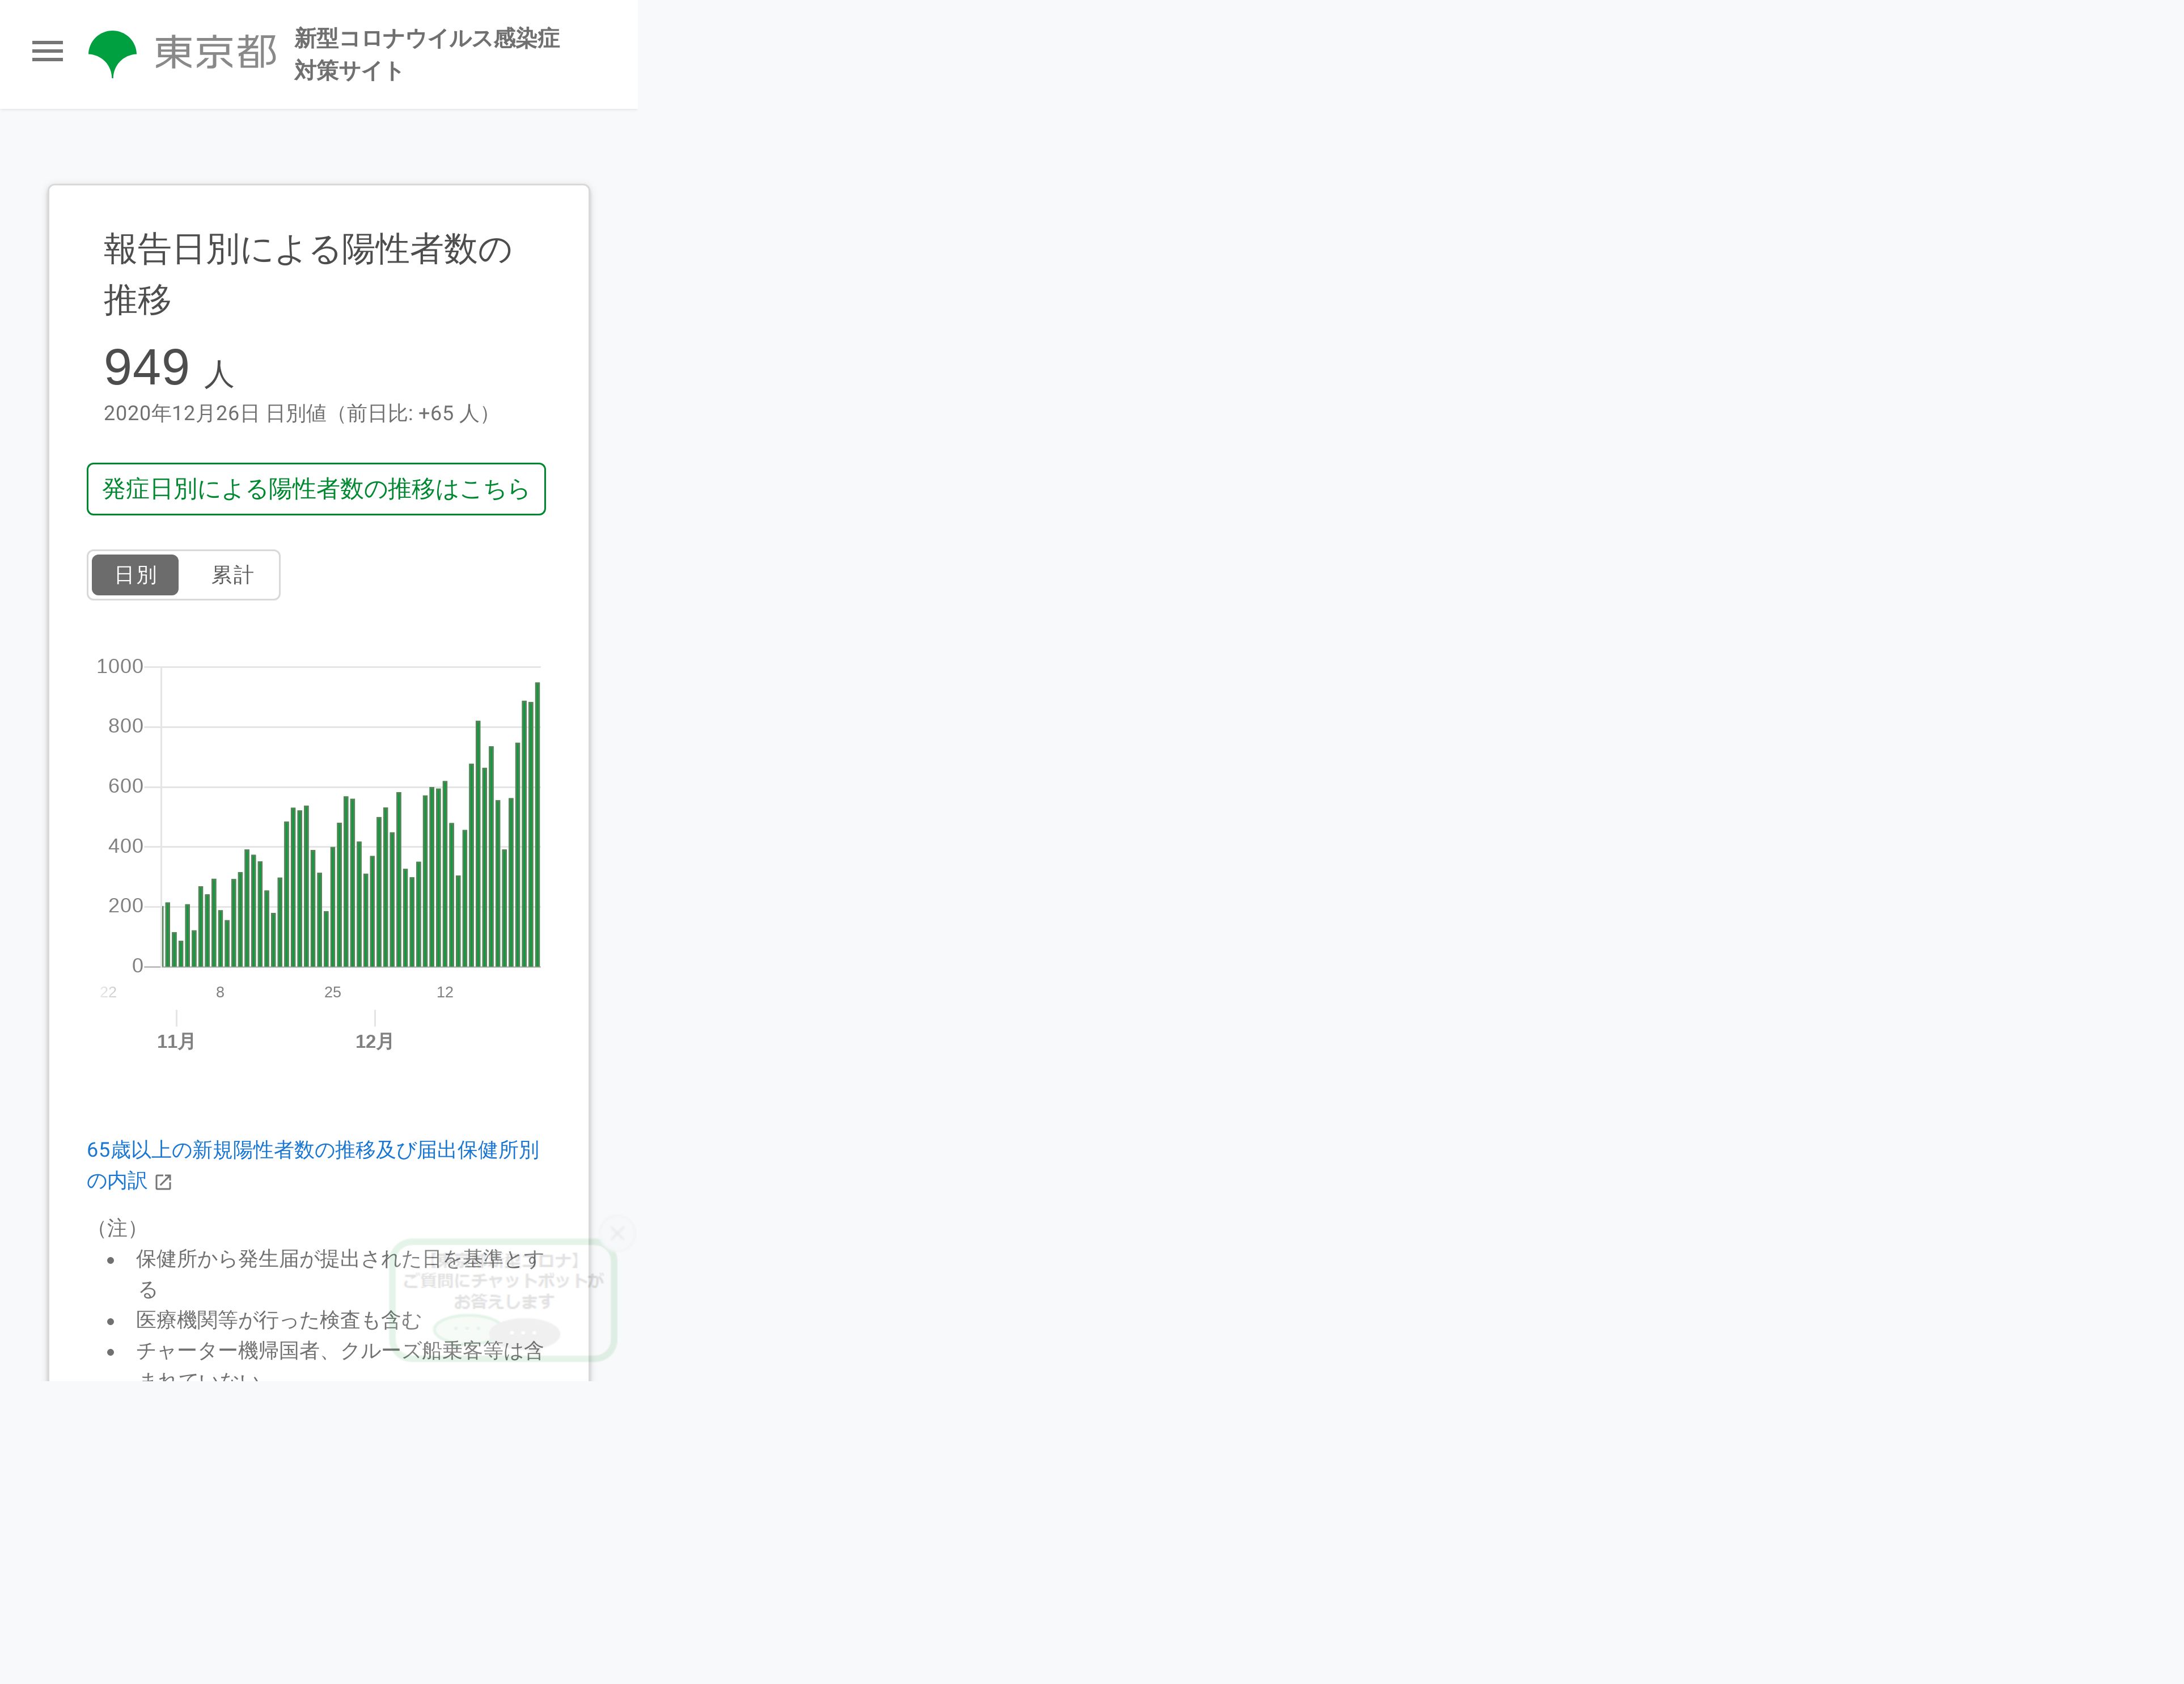Switch chart to 累計 cumulative view
Image resolution: width=2184 pixels, height=1684 pixels.
[232, 575]
